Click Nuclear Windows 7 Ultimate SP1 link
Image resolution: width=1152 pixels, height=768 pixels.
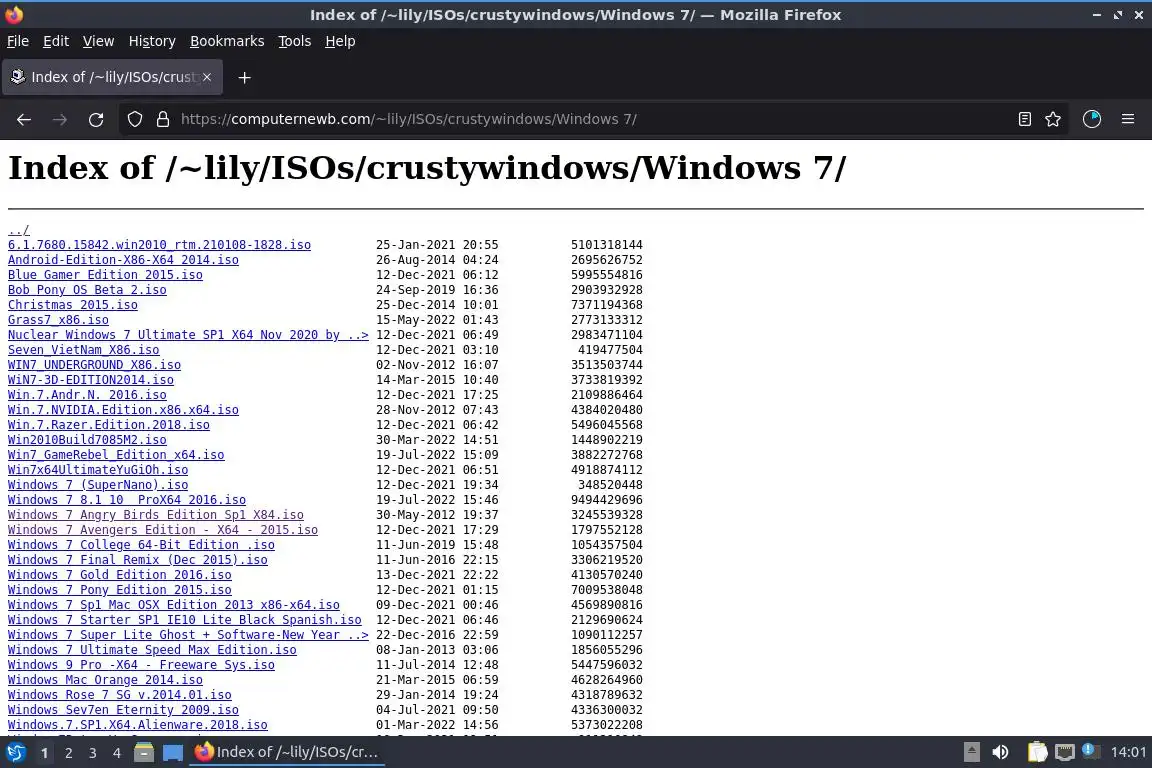pos(188,335)
